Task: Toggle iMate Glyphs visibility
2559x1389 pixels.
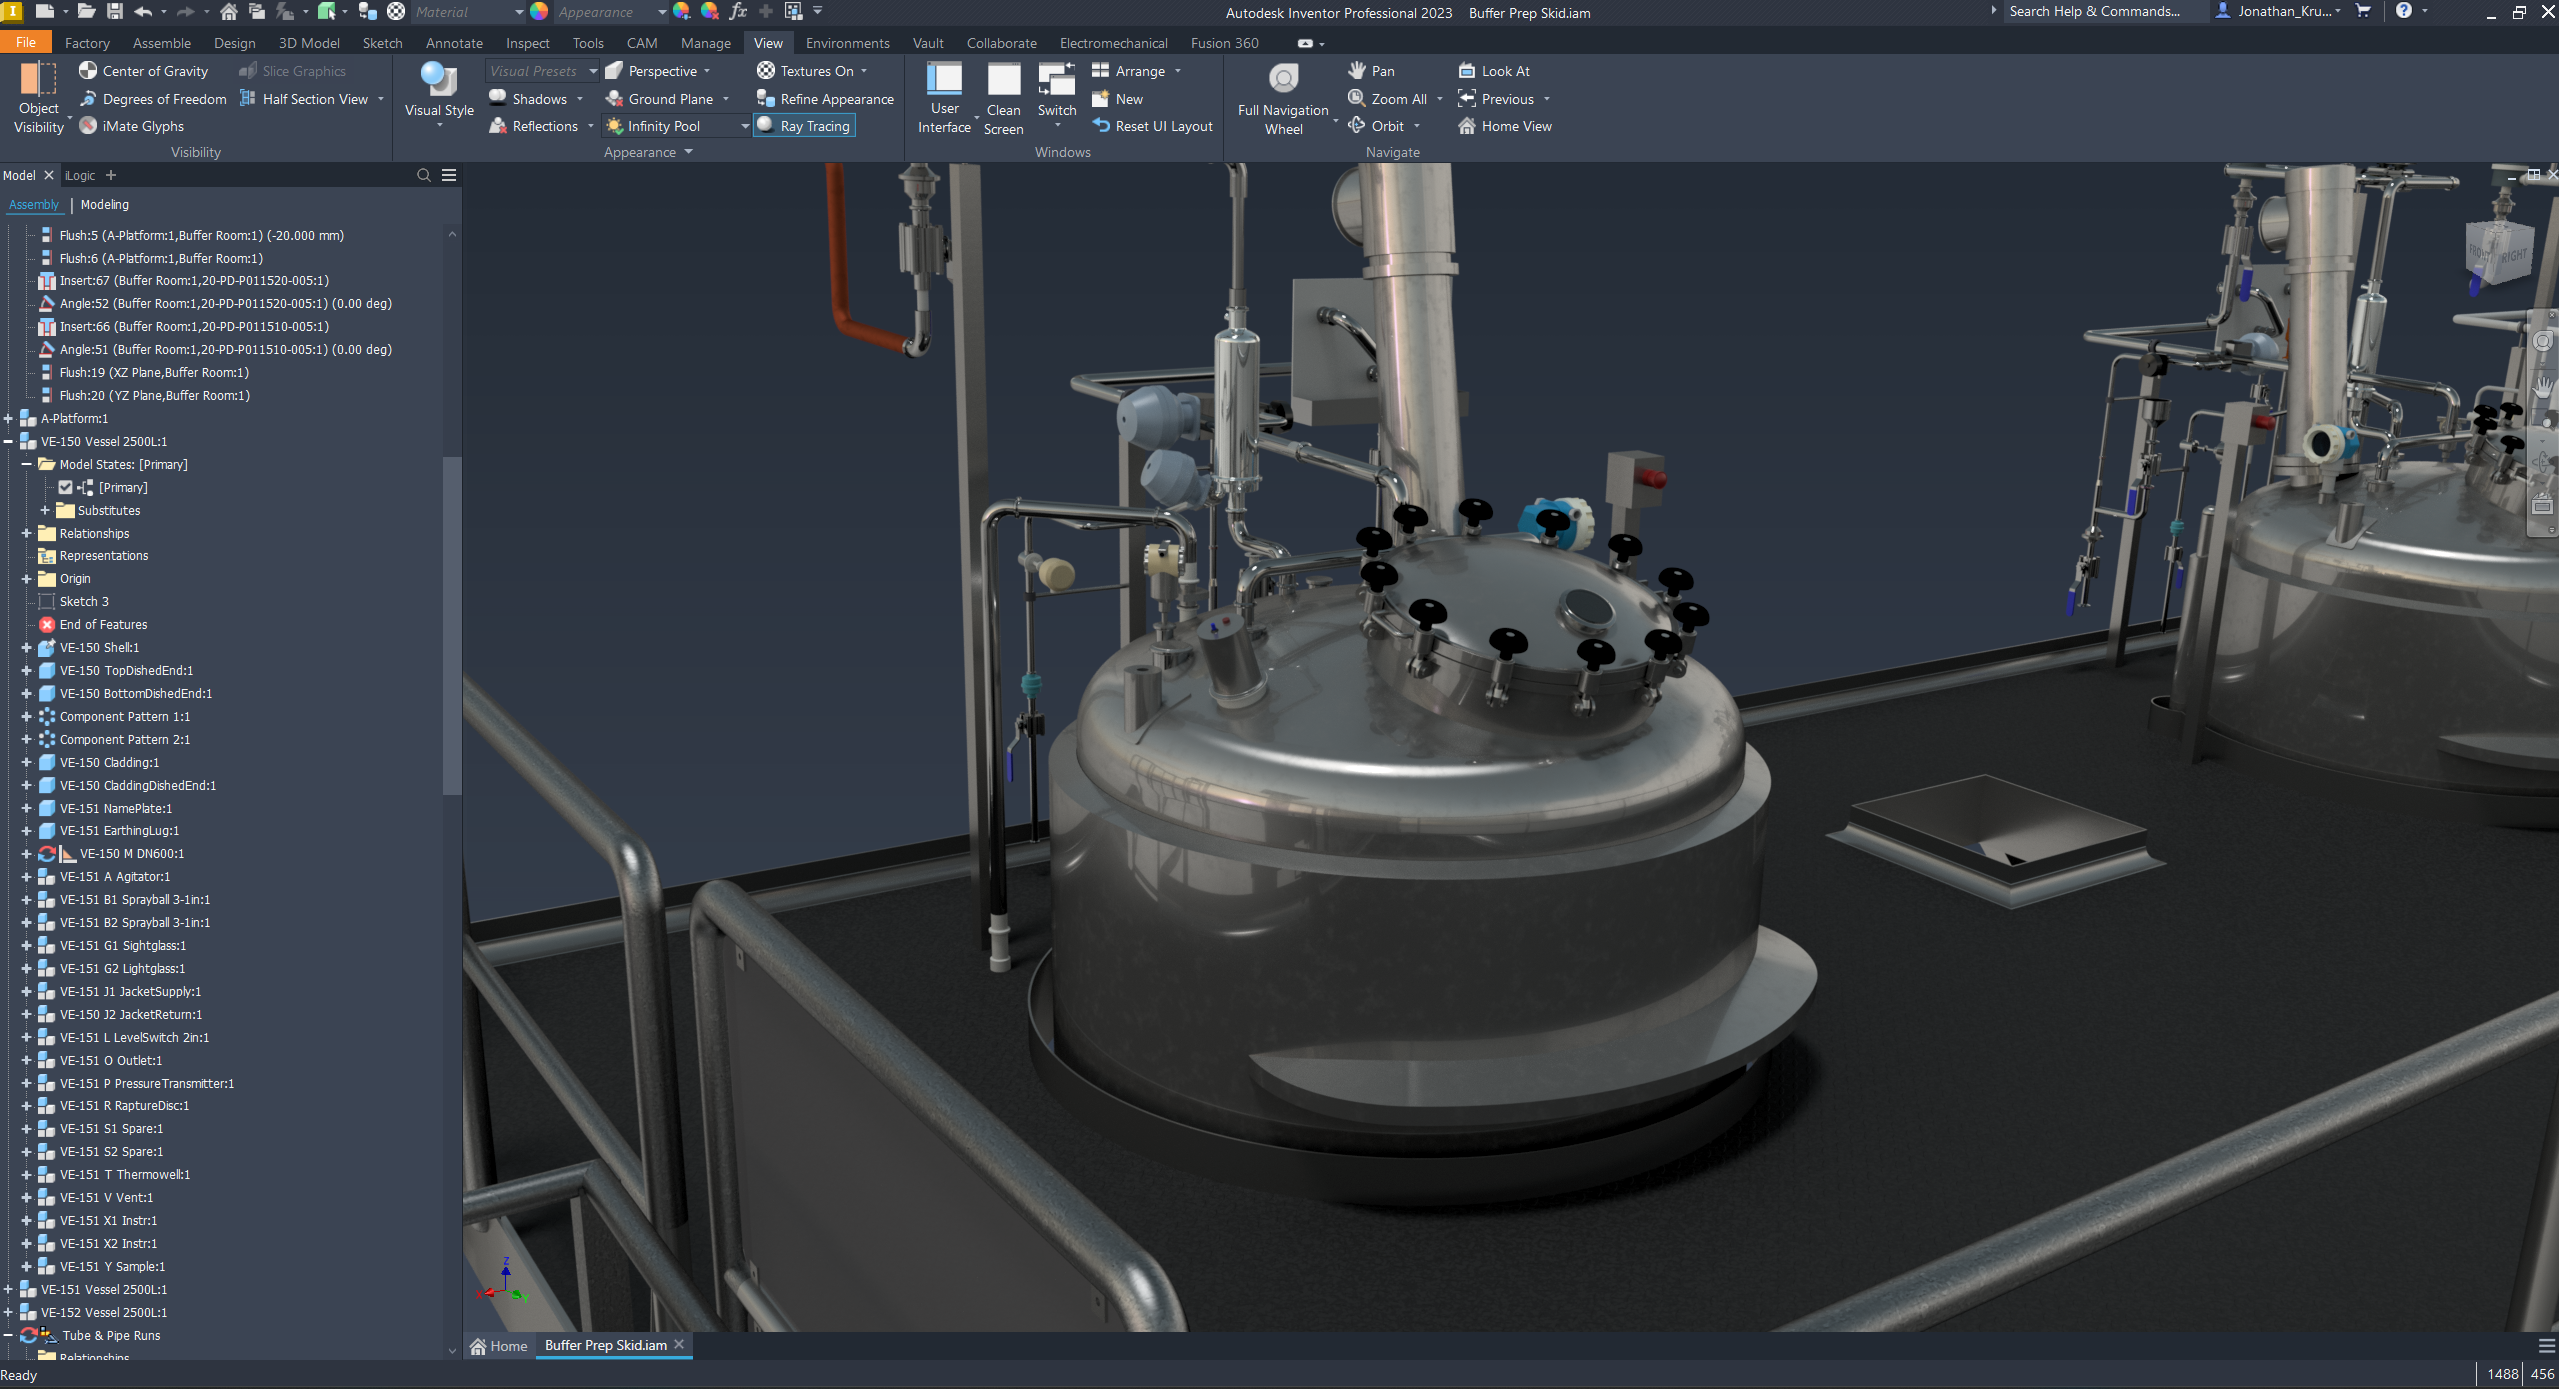Action: 88,126
